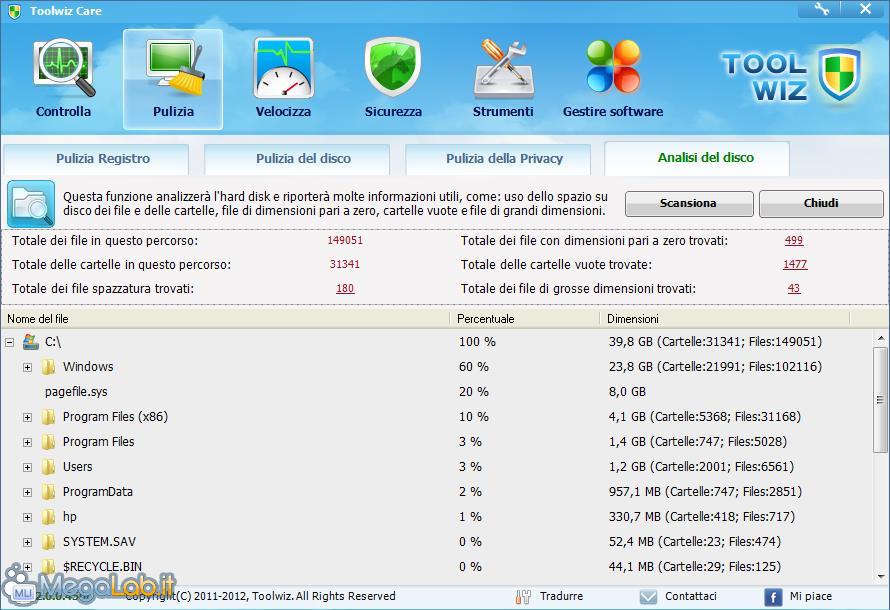Collapse the C:\ root node
This screenshot has height=610, width=890.
pyautogui.click(x=10, y=342)
